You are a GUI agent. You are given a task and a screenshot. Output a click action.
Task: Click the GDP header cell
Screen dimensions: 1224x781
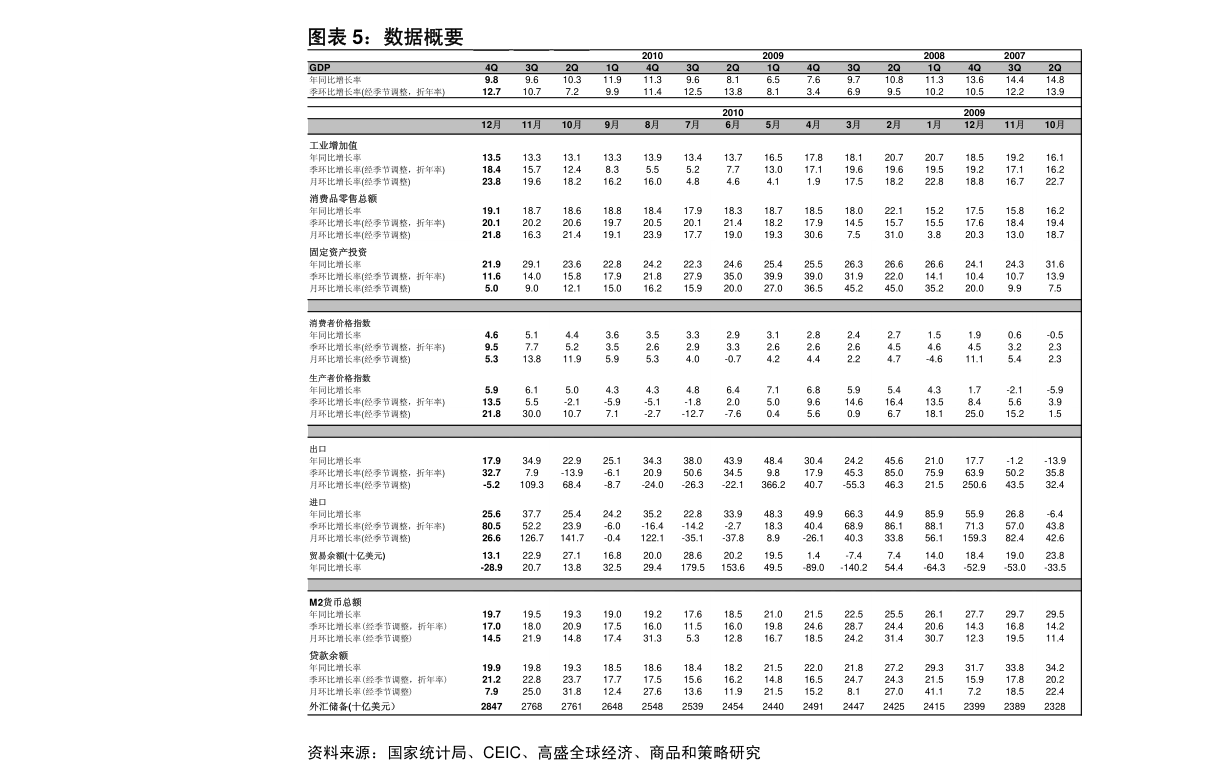[x=319, y=68]
